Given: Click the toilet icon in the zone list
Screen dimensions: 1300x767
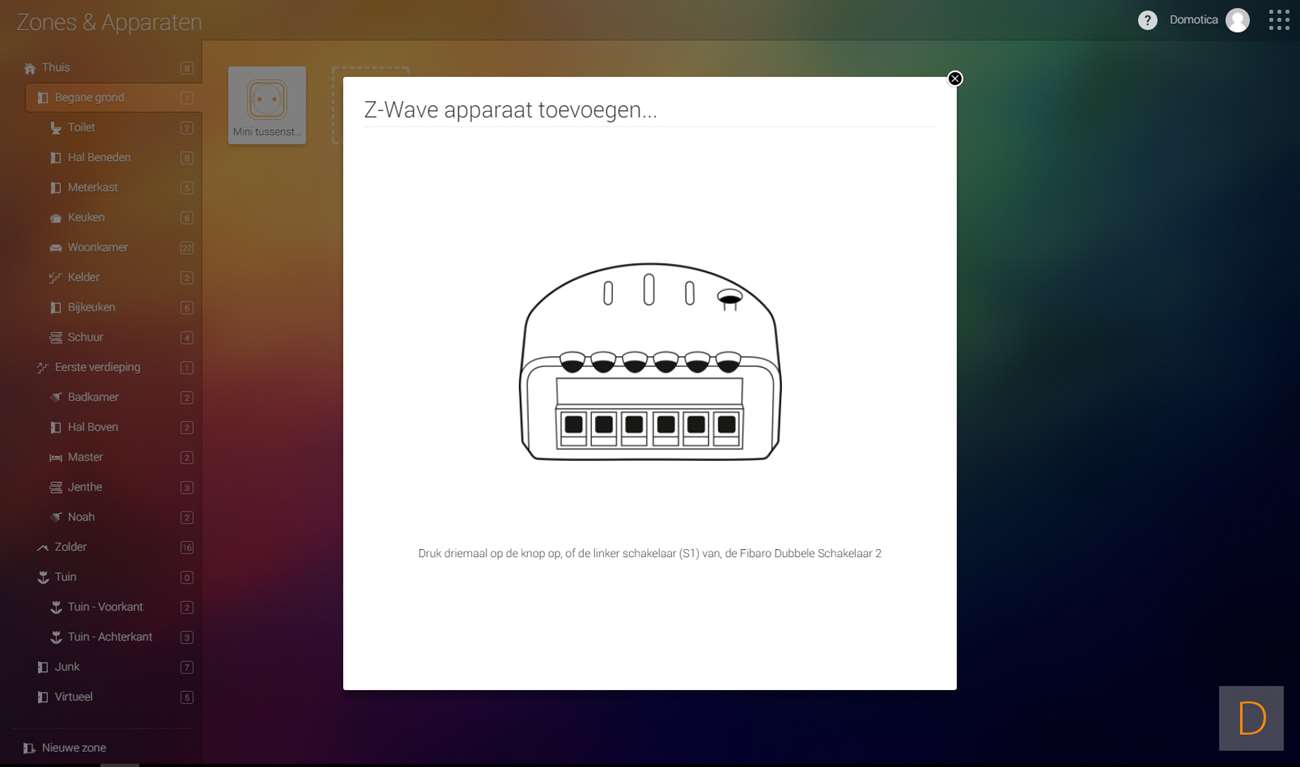Looking at the screenshot, I should coord(56,128).
